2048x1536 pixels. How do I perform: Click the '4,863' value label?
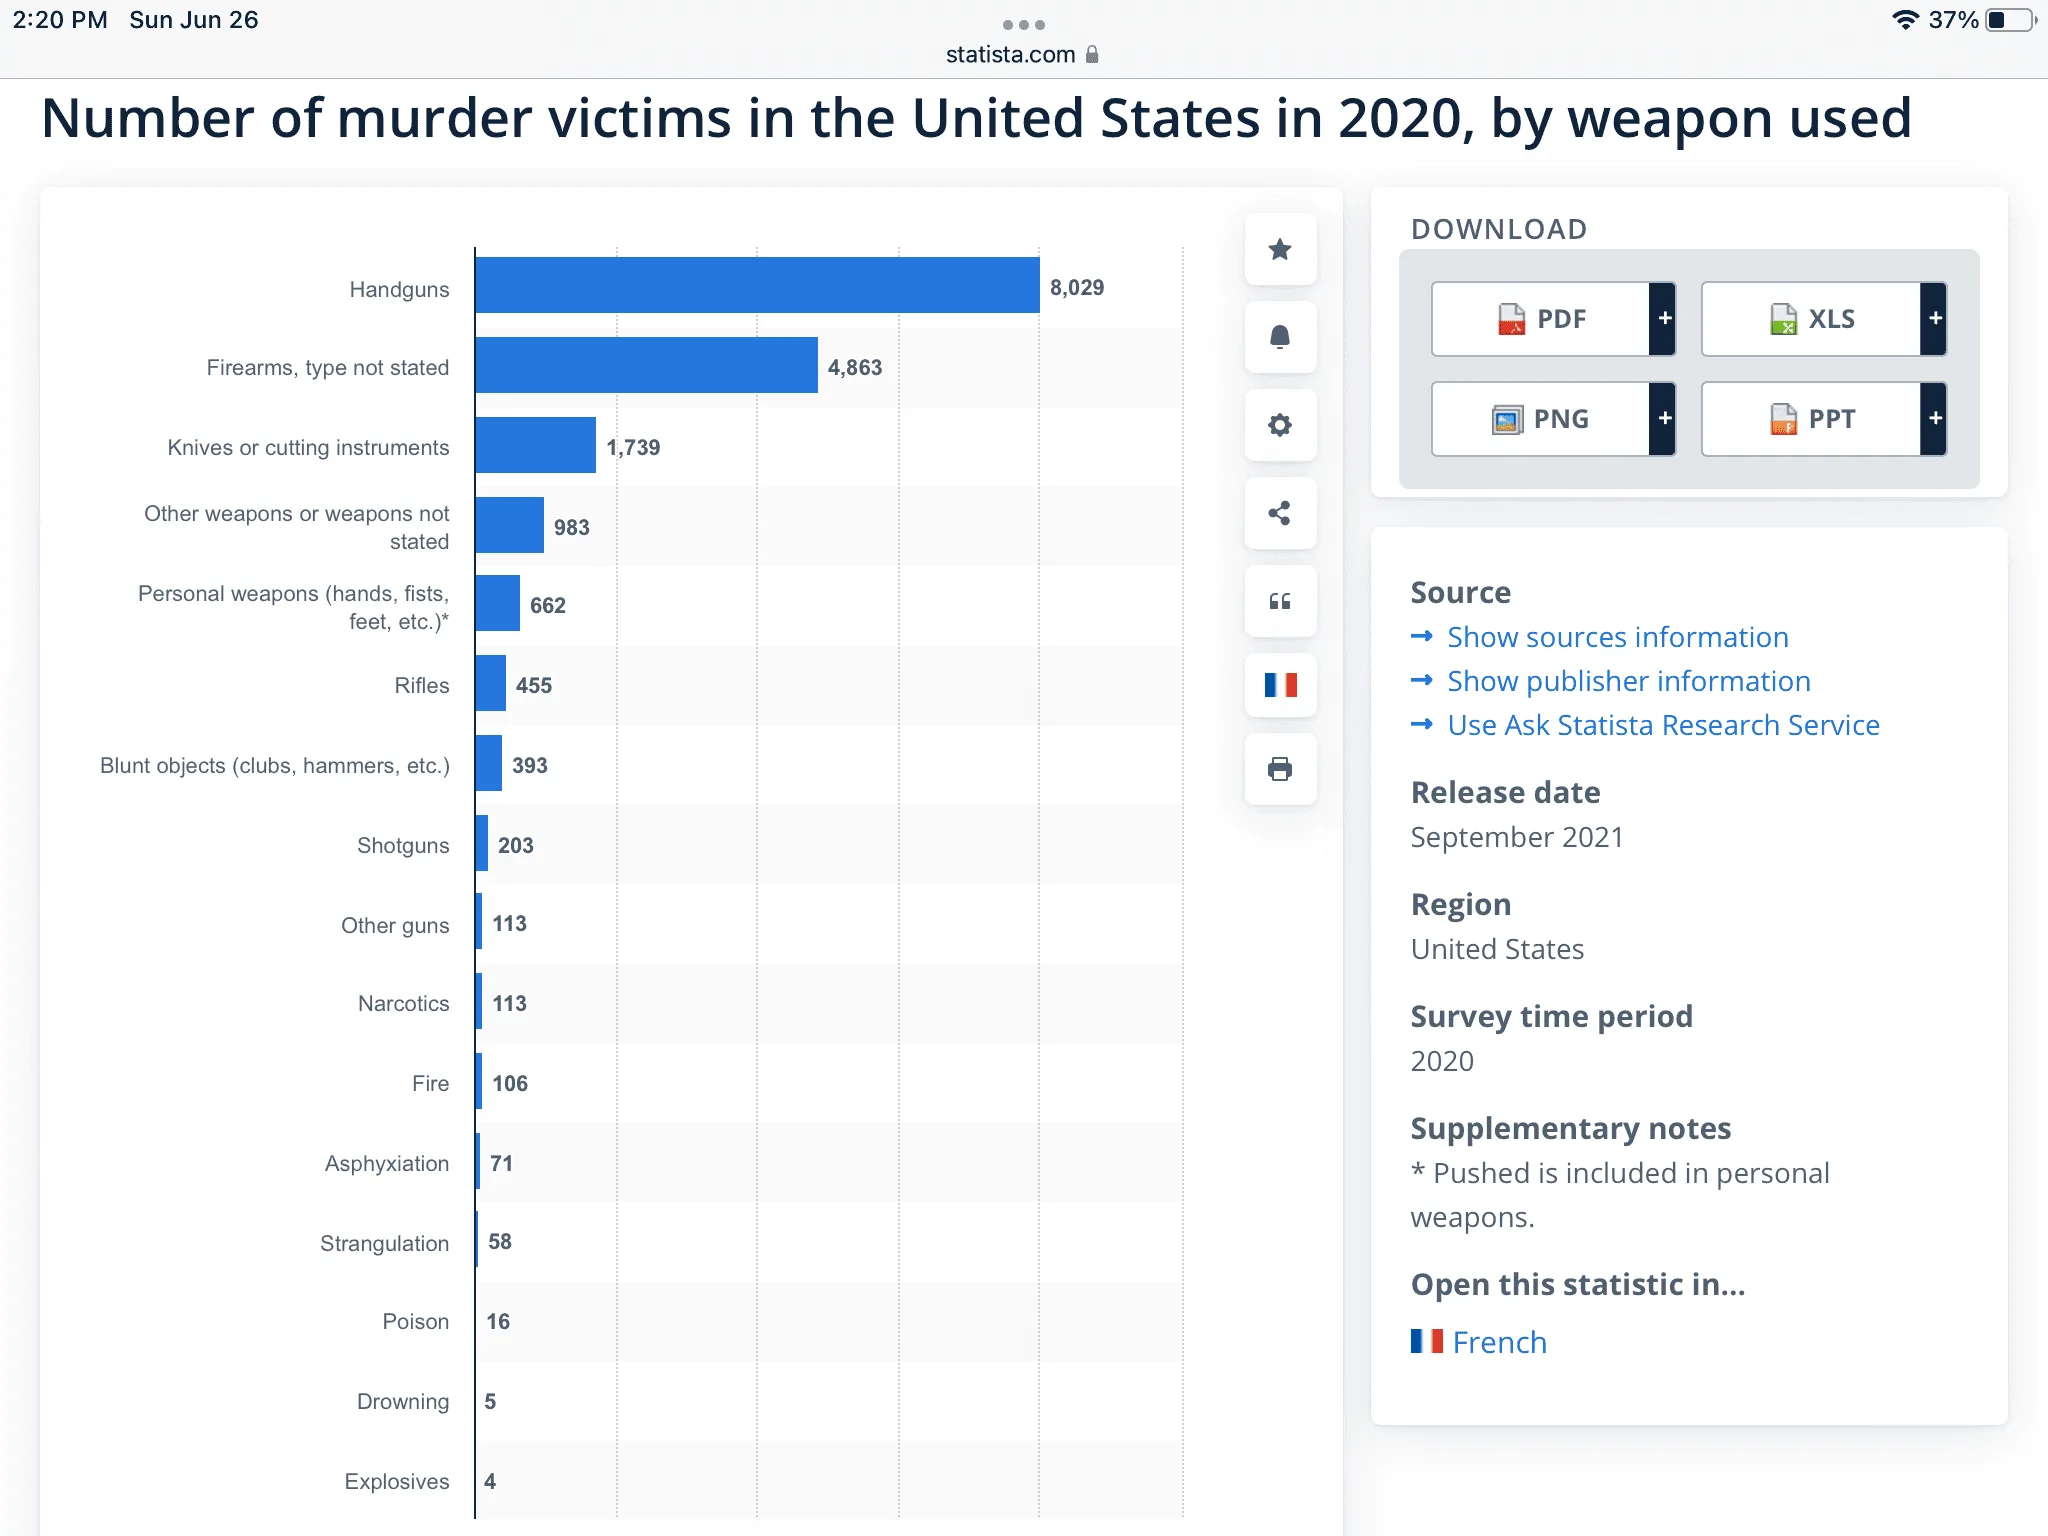click(855, 368)
